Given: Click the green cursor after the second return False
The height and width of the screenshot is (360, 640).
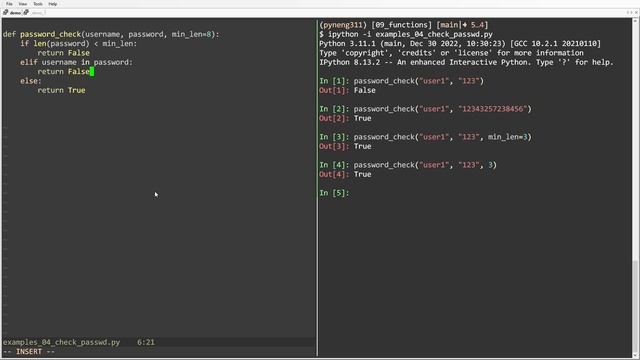Looking at the screenshot, I should point(92,71).
